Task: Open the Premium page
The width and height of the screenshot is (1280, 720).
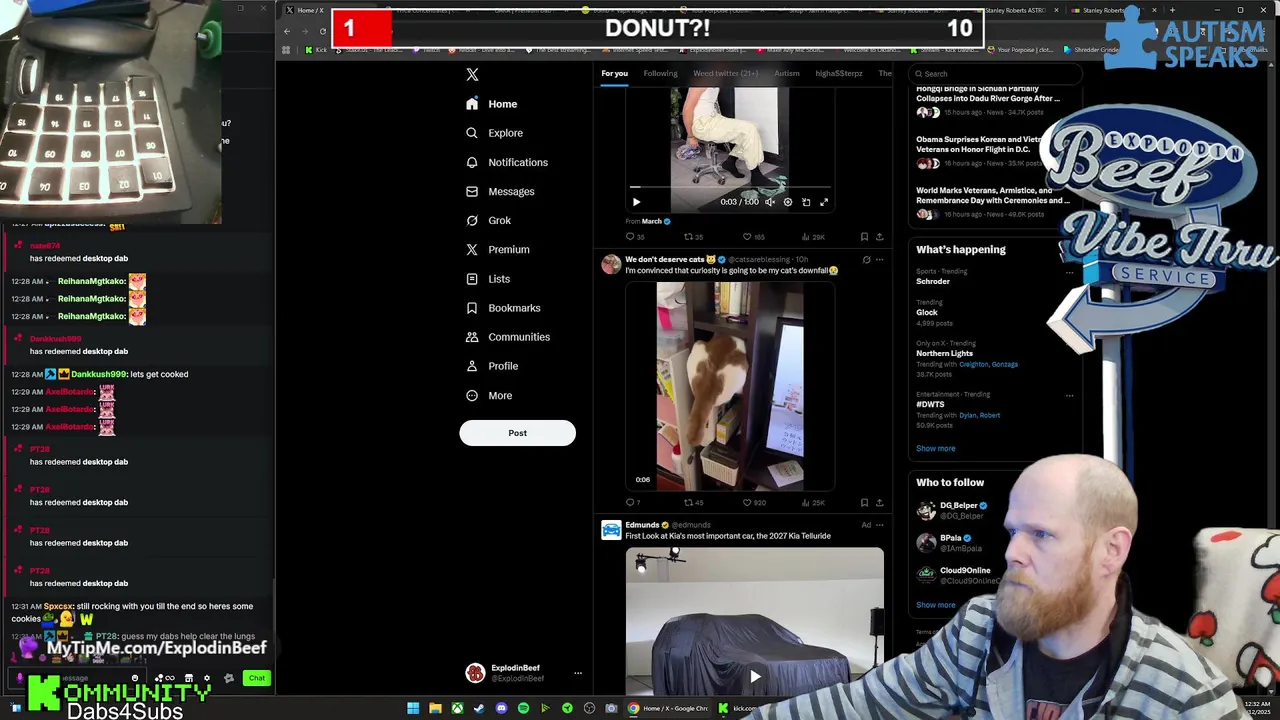Action: coord(497,249)
